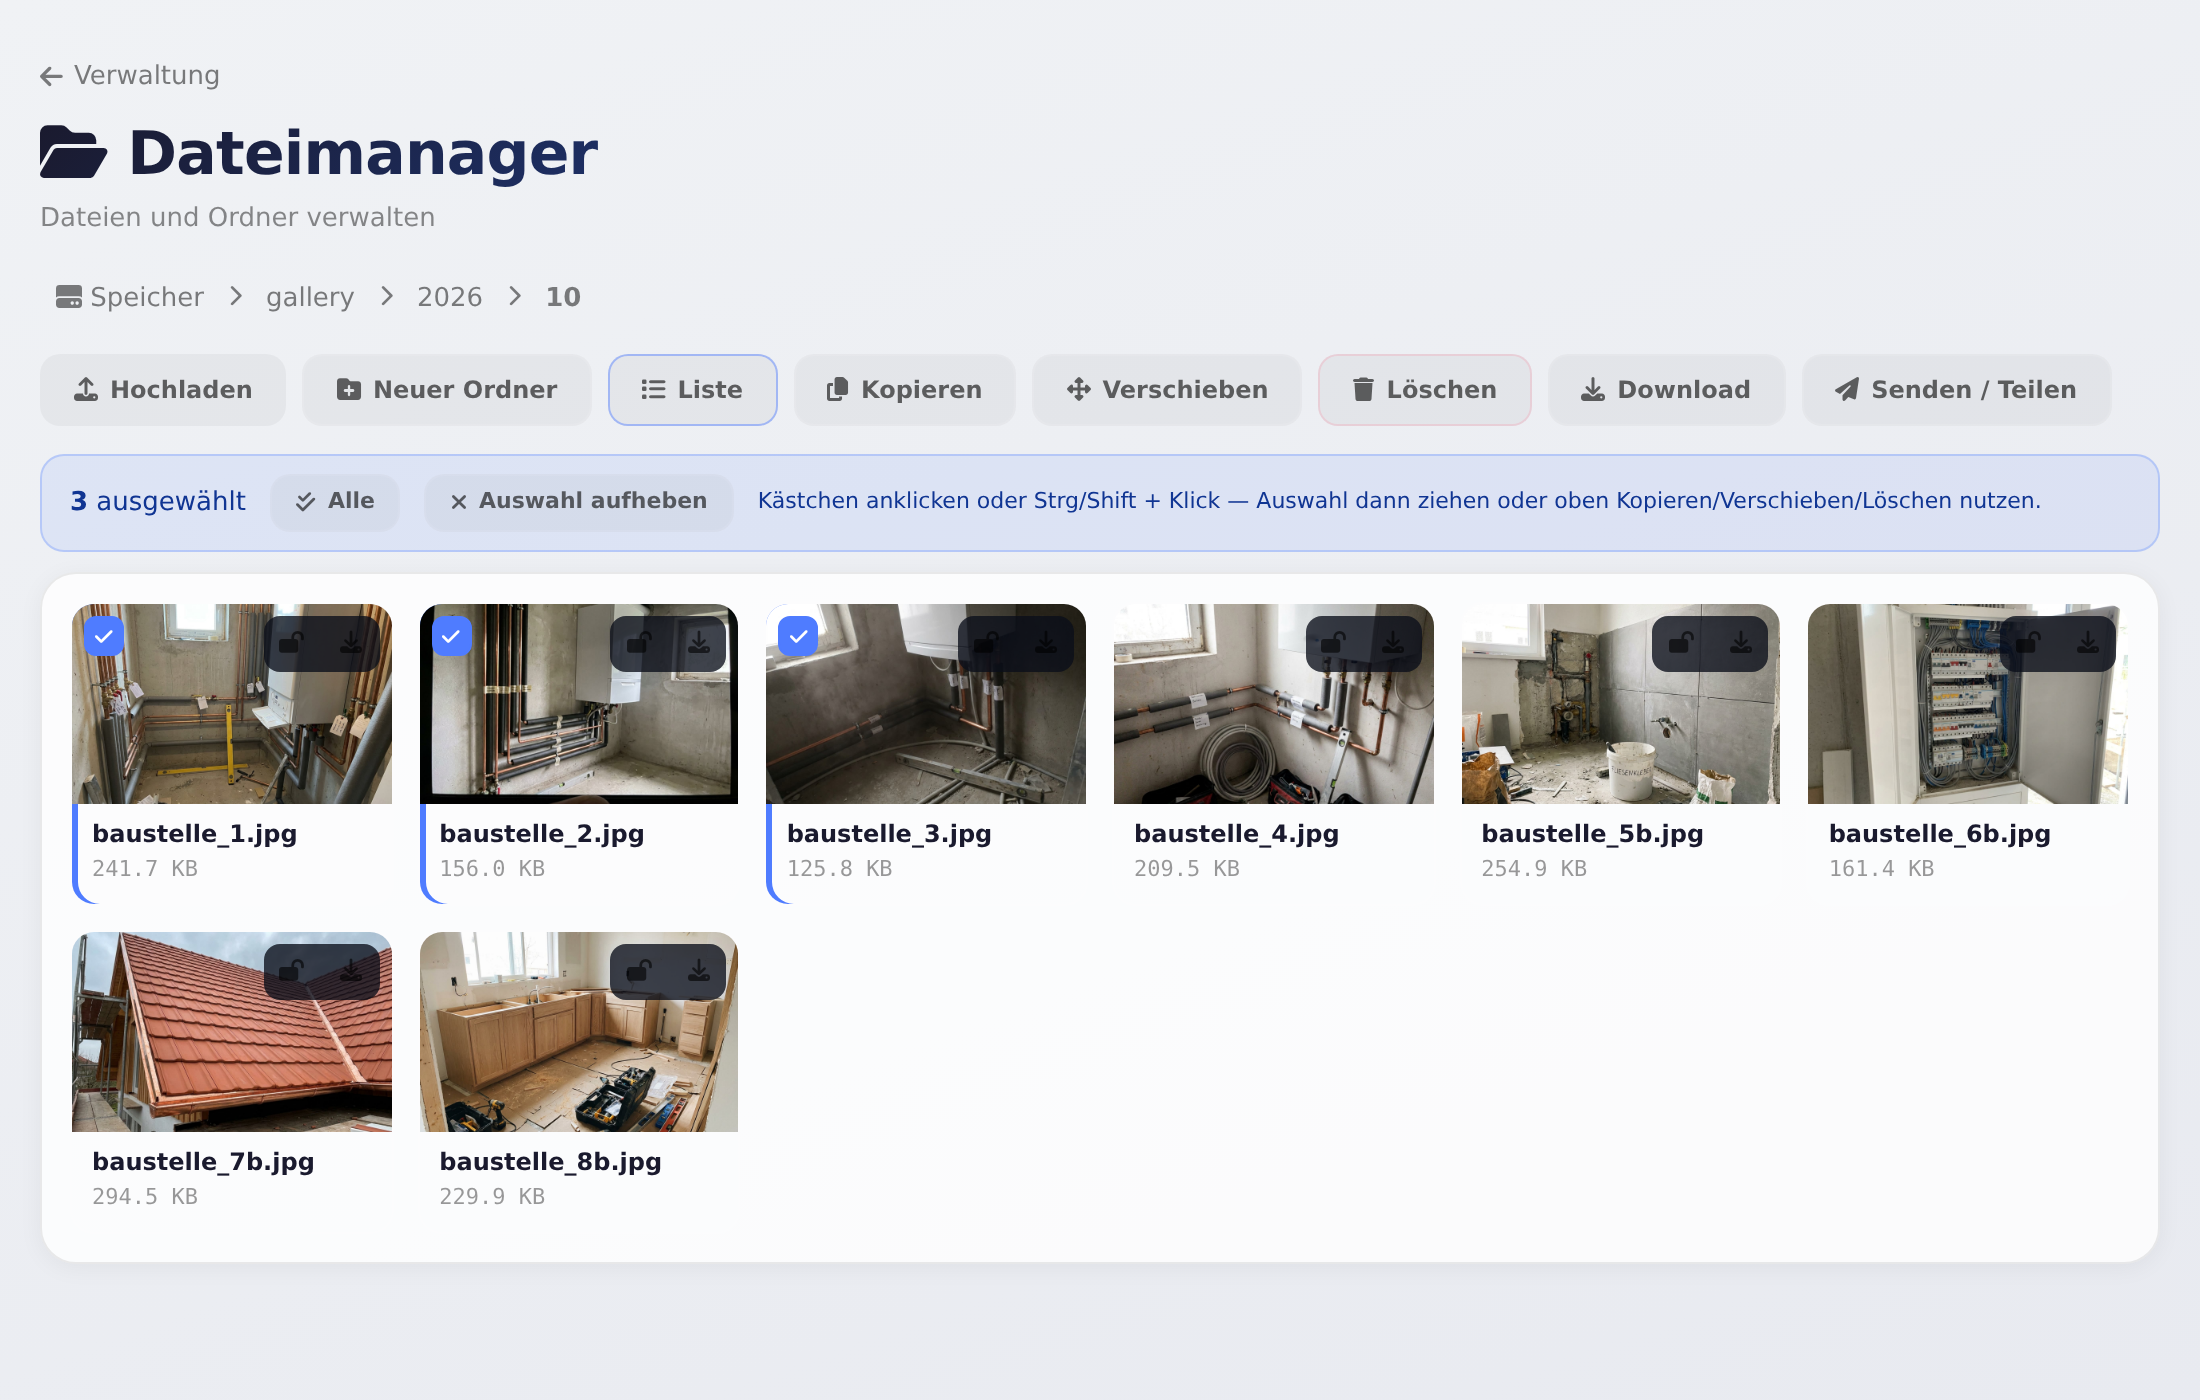Click the file name baustelle_5b.jpg
This screenshot has width=2200, height=1400.
(x=1592, y=834)
